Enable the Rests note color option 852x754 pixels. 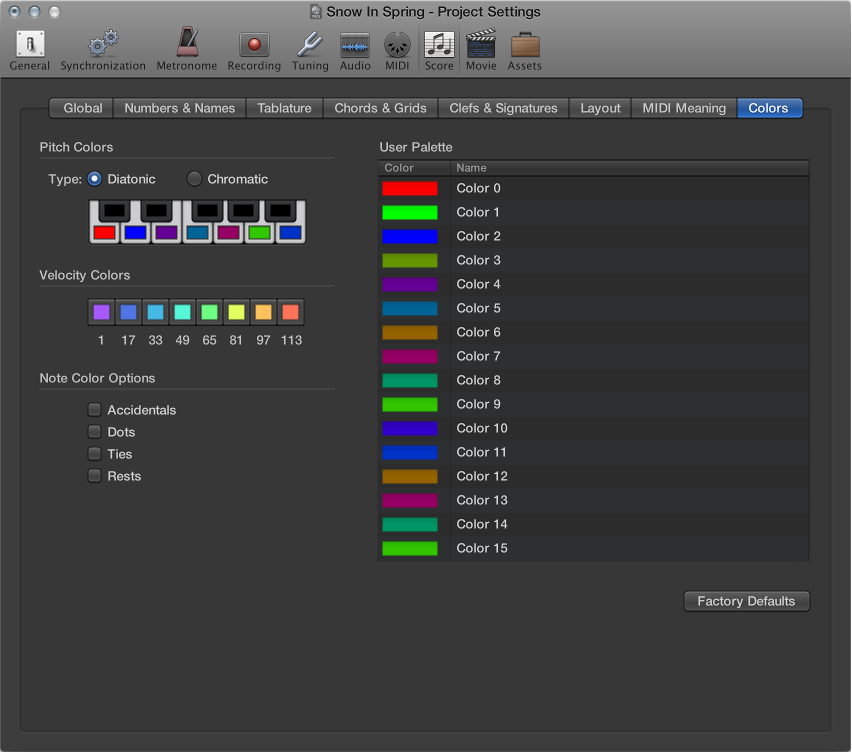pyautogui.click(x=94, y=476)
